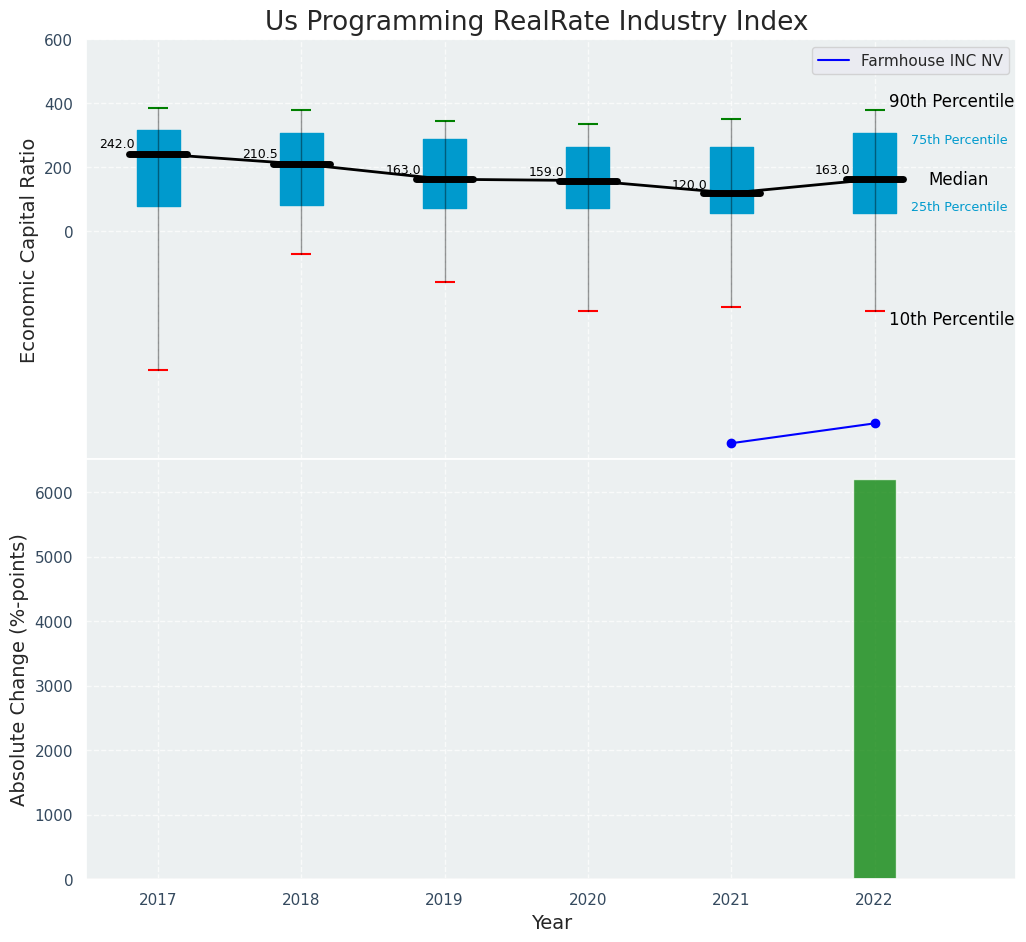The height and width of the screenshot is (942, 1026).
Task: Click the chart title text
Action: [536, 22]
